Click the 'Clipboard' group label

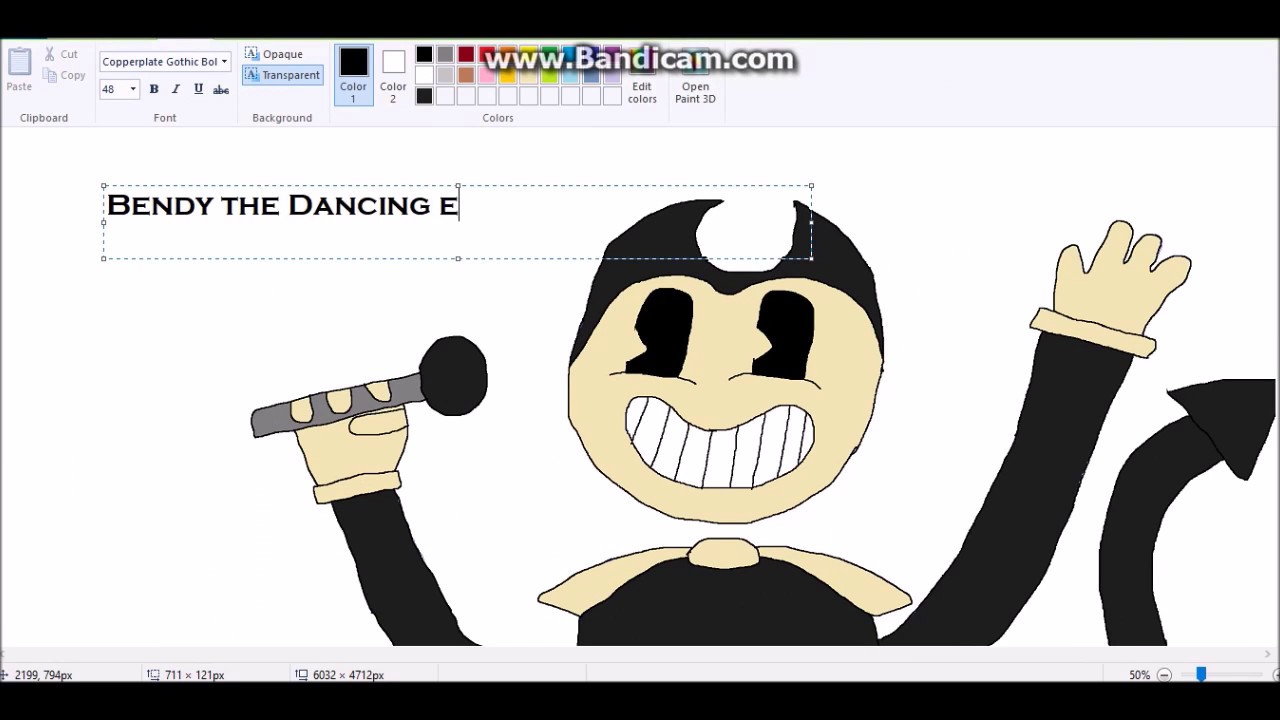pyautogui.click(x=44, y=118)
